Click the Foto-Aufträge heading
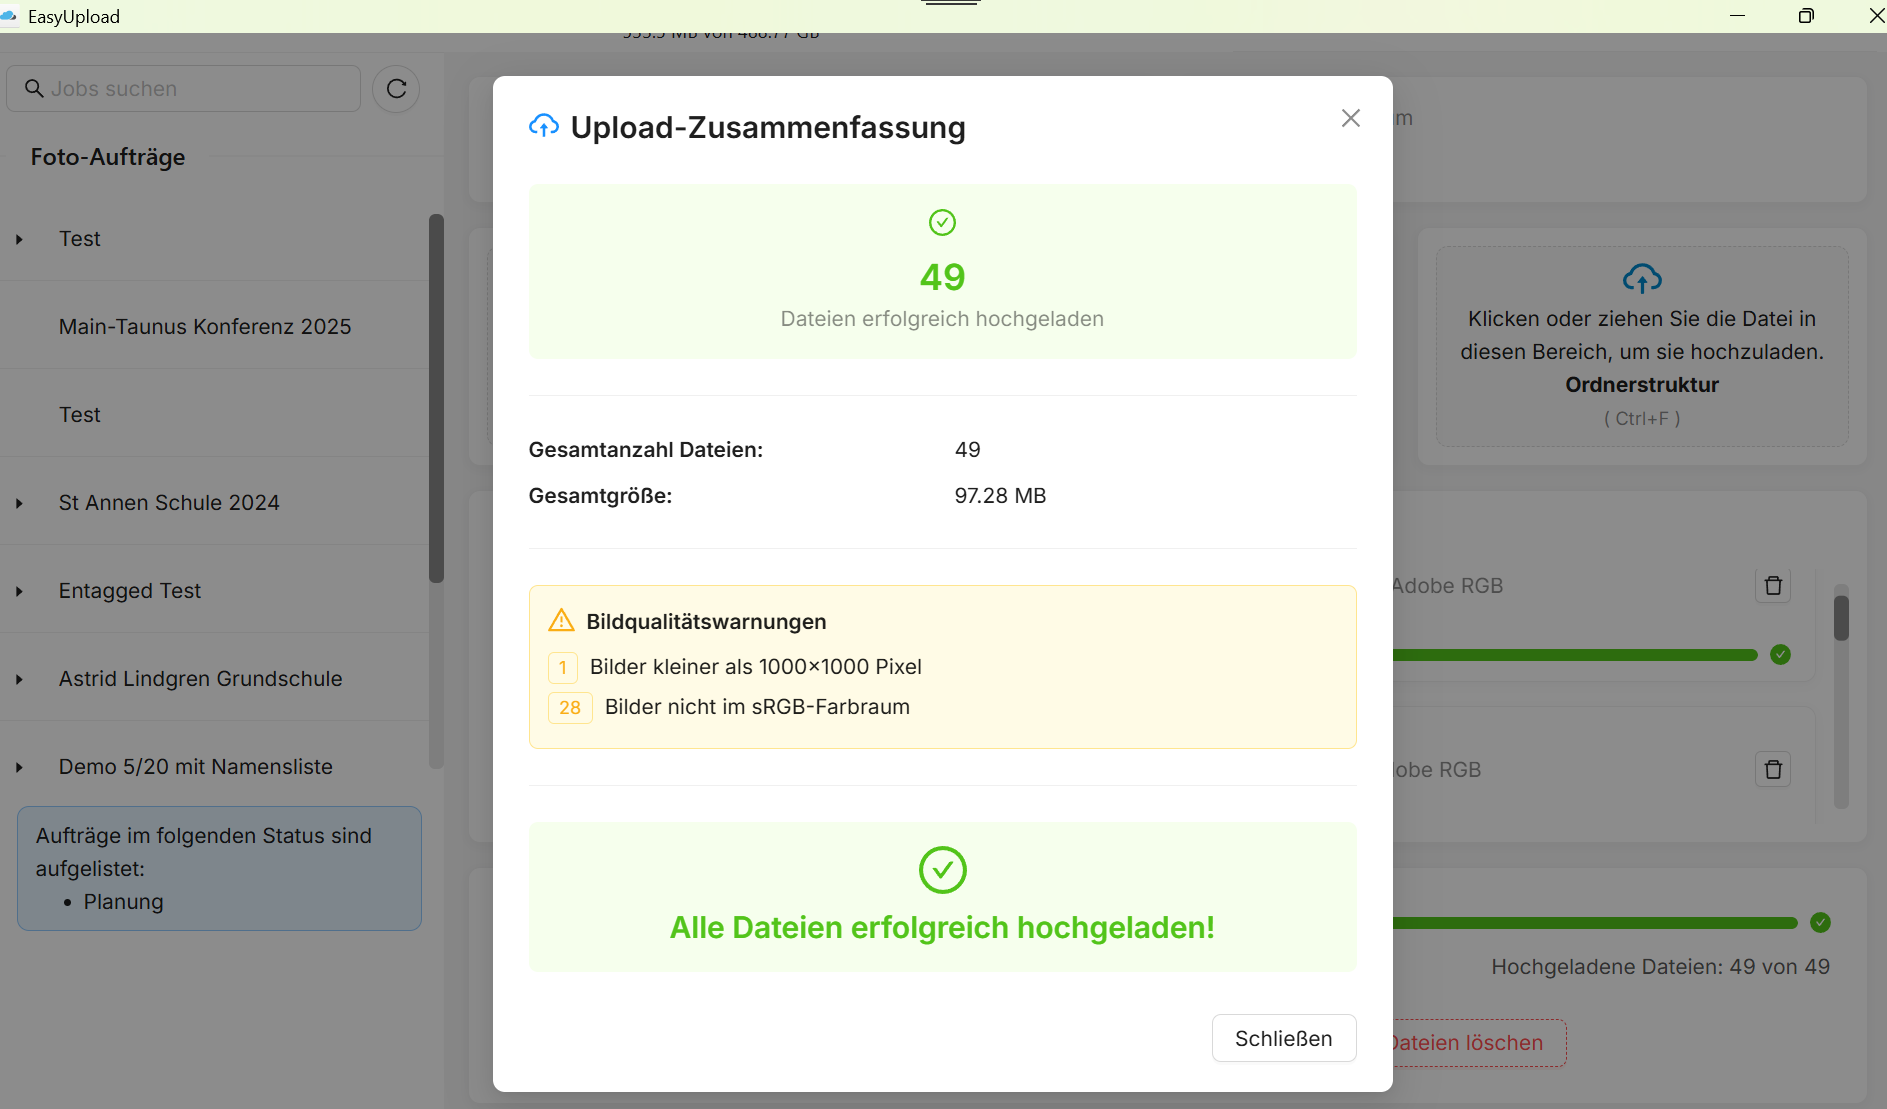The height and width of the screenshot is (1109, 1887). coord(108,157)
